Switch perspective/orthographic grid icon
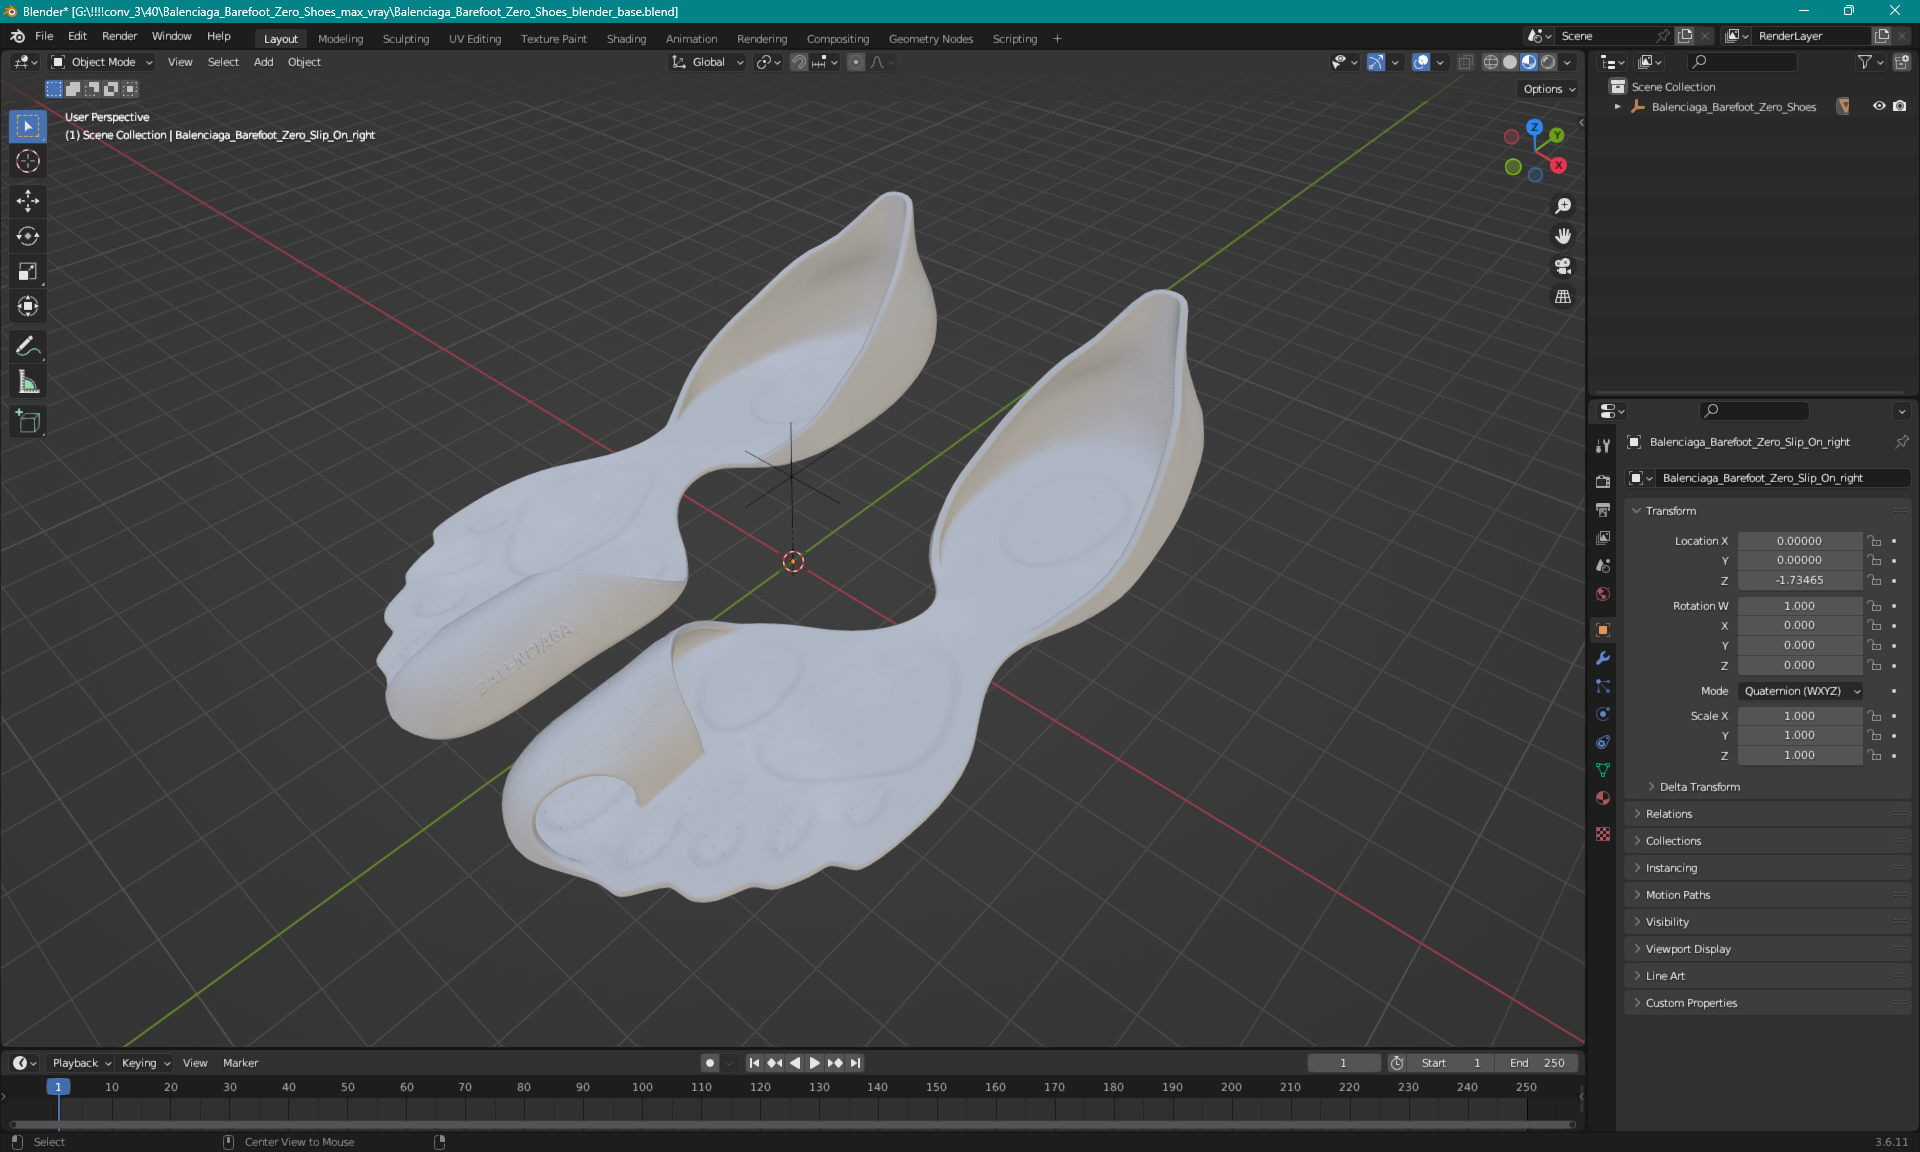The width and height of the screenshot is (1920, 1152). (1563, 297)
